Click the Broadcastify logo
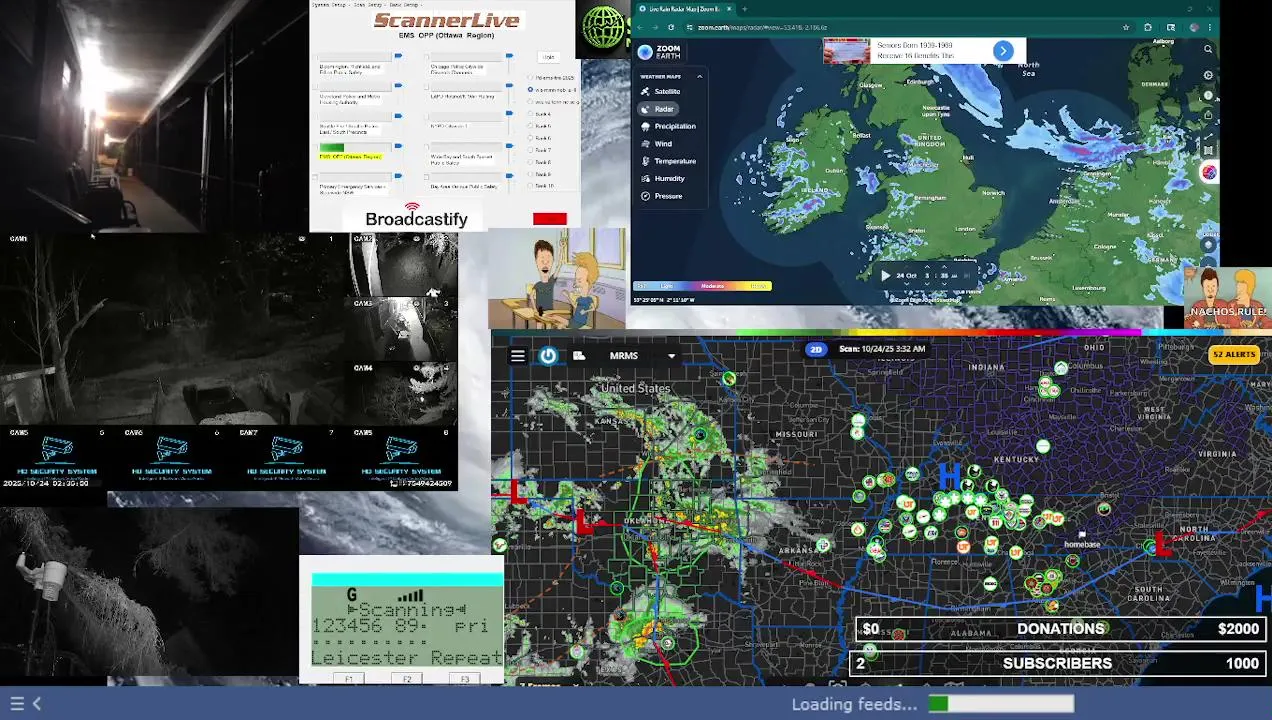This screenshot has height=720, width=1272. click(416, 216)
